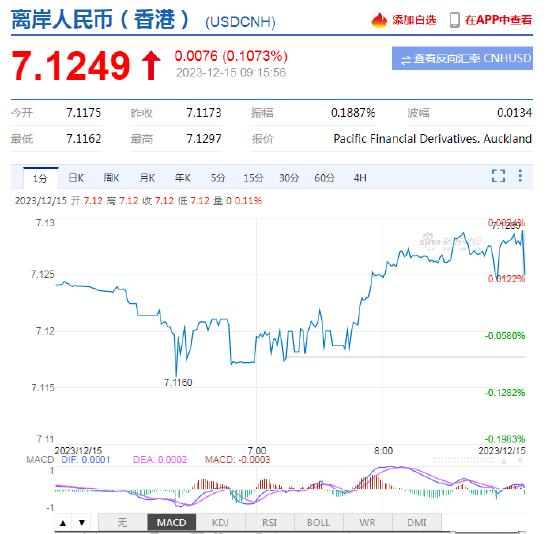Click the -0.1282% right axis label
550x534 pixels.
point(505,393)
